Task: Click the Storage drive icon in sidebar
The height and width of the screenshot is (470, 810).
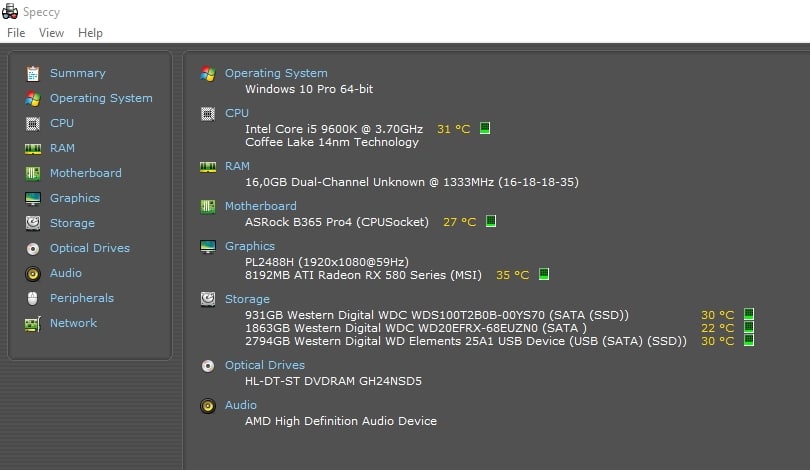Action: 33,223
